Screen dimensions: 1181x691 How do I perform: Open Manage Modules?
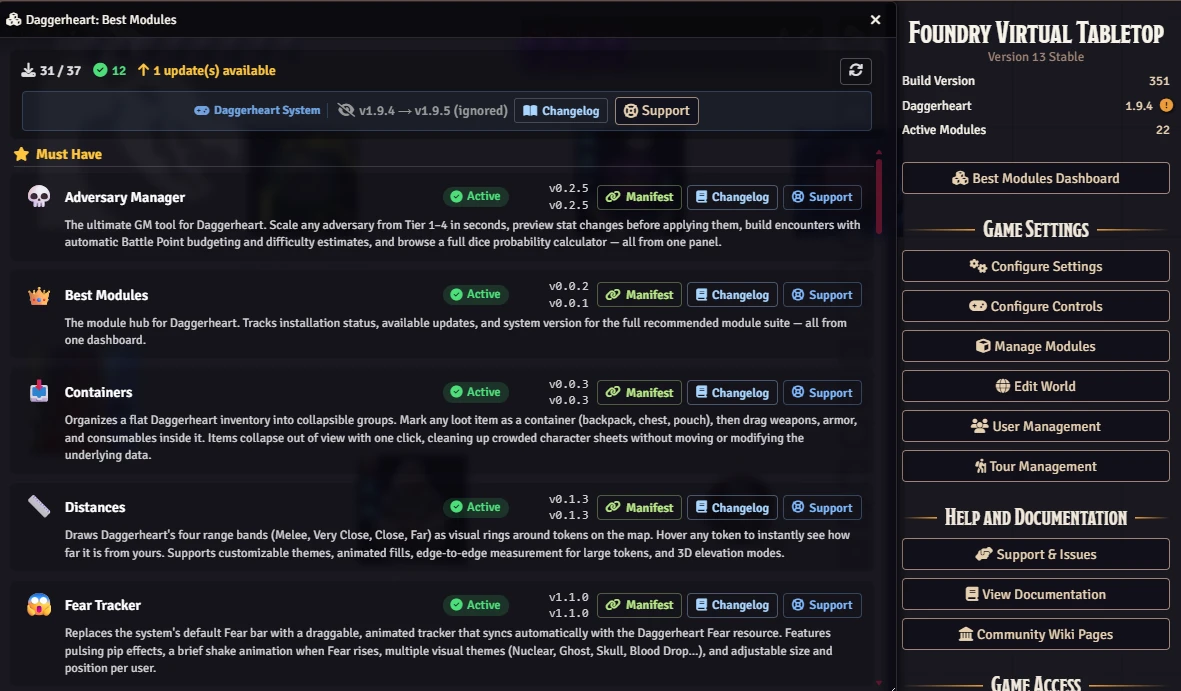tap(1036, 346)
